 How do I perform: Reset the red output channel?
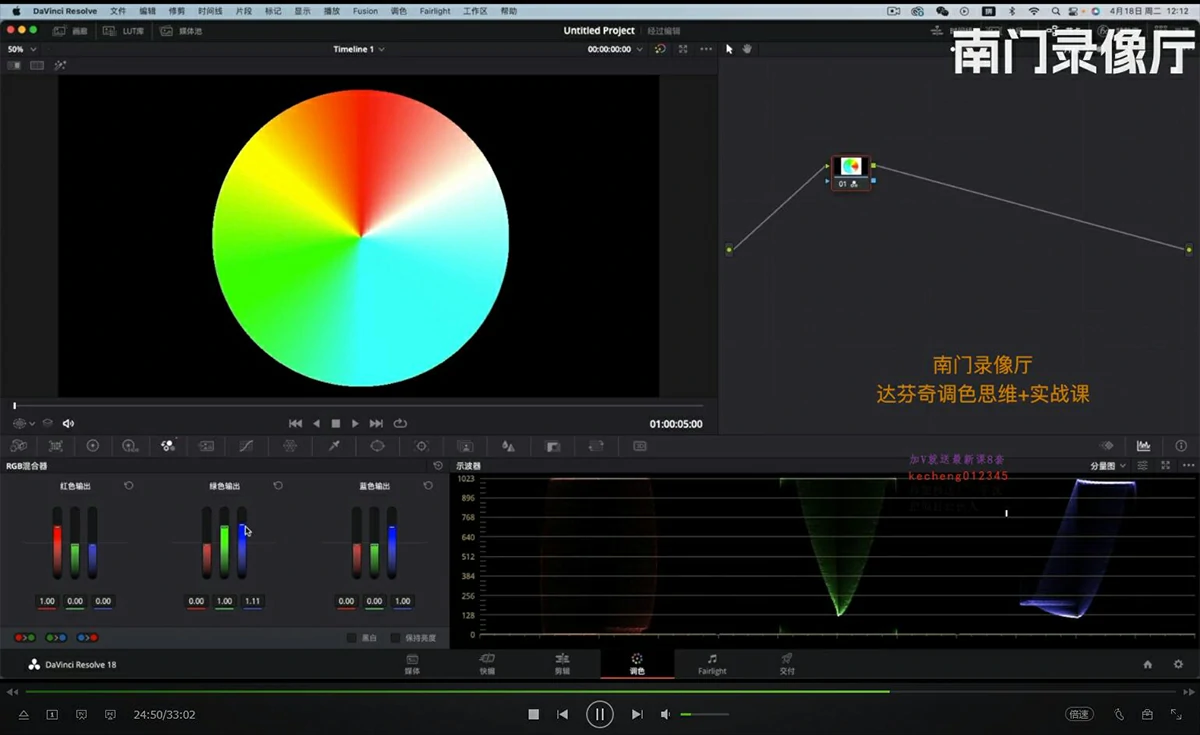pos(129,486)
